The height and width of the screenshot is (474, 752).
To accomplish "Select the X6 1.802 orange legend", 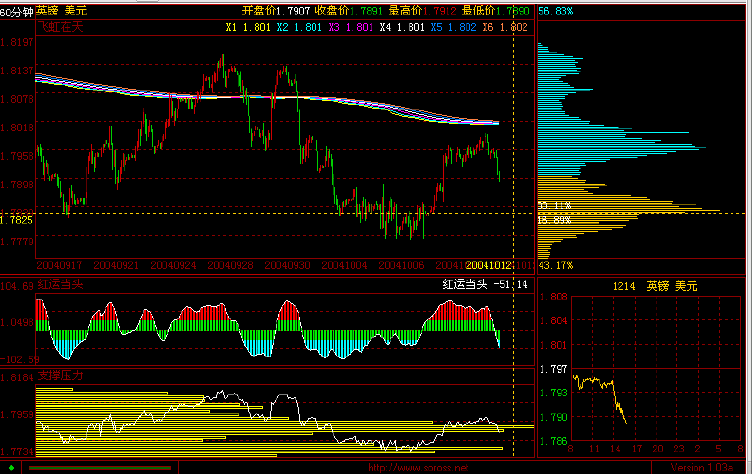I will pos(505,27).
